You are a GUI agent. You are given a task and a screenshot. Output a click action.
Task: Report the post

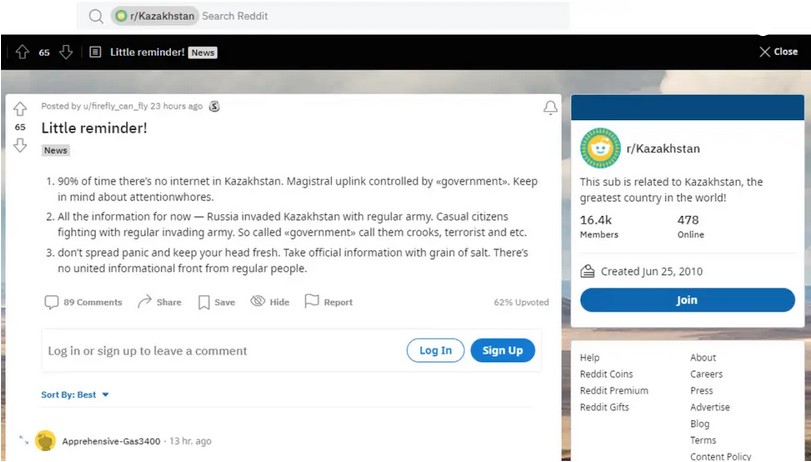pyautogui.click(x=329, y=302)
